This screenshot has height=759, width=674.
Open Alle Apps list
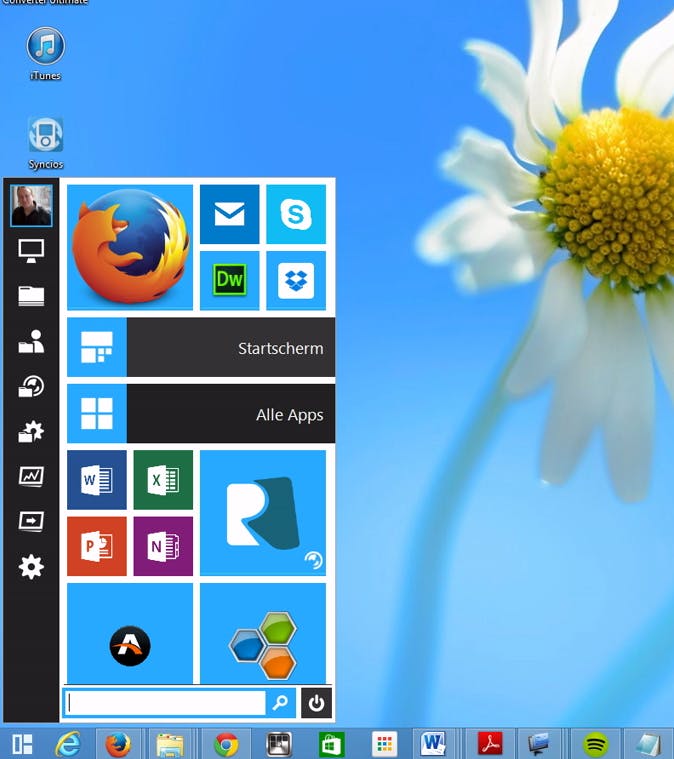[x=201, y=413]
